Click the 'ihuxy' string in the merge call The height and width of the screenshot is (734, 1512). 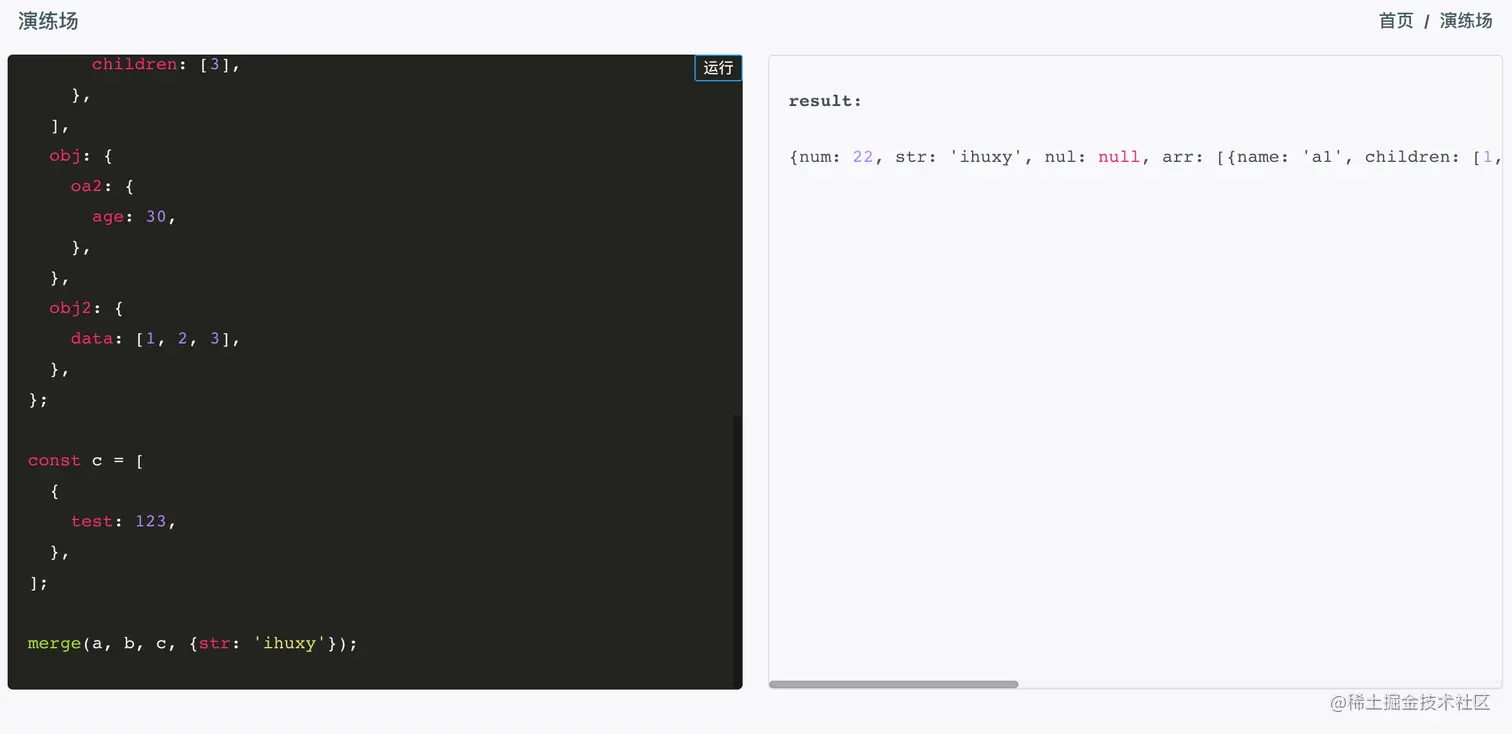[x=290, y=643]
